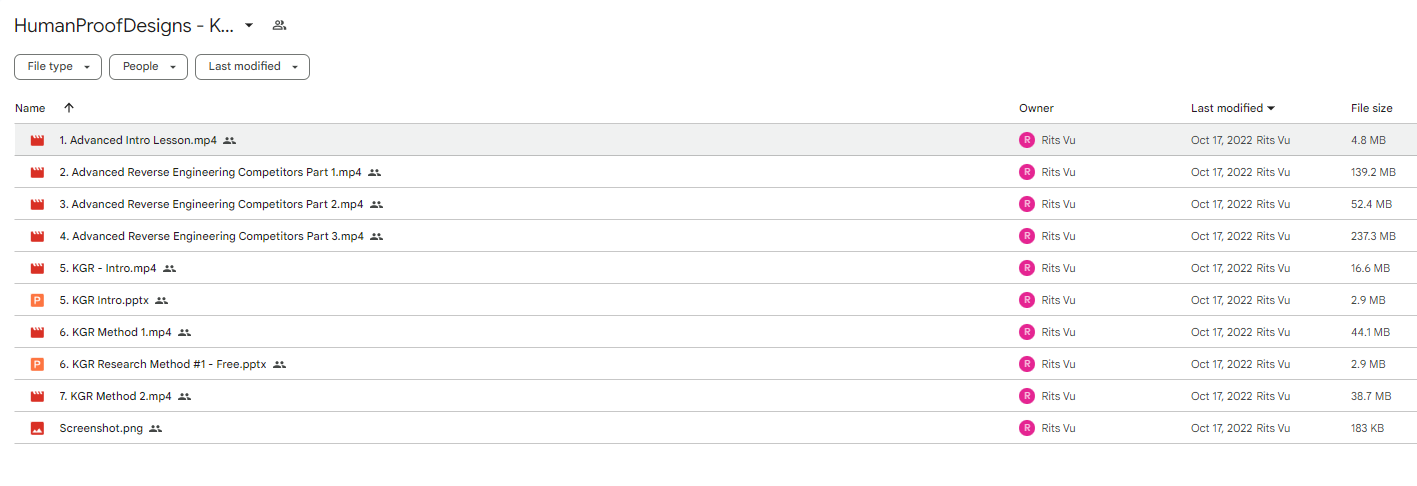Open the File type filter dropdown
Screen dimensions: 1417x486
pyautogui.click(x=58, y=67)
